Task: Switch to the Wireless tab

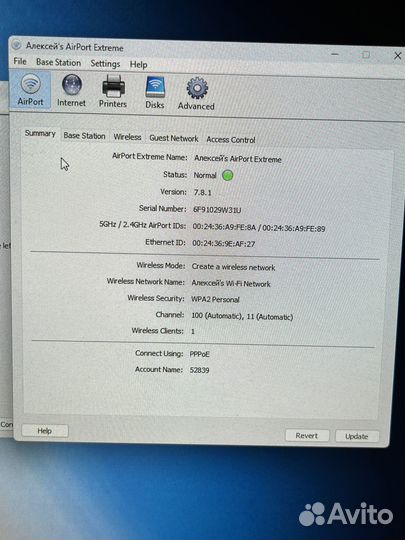Action: pos(127,137)
